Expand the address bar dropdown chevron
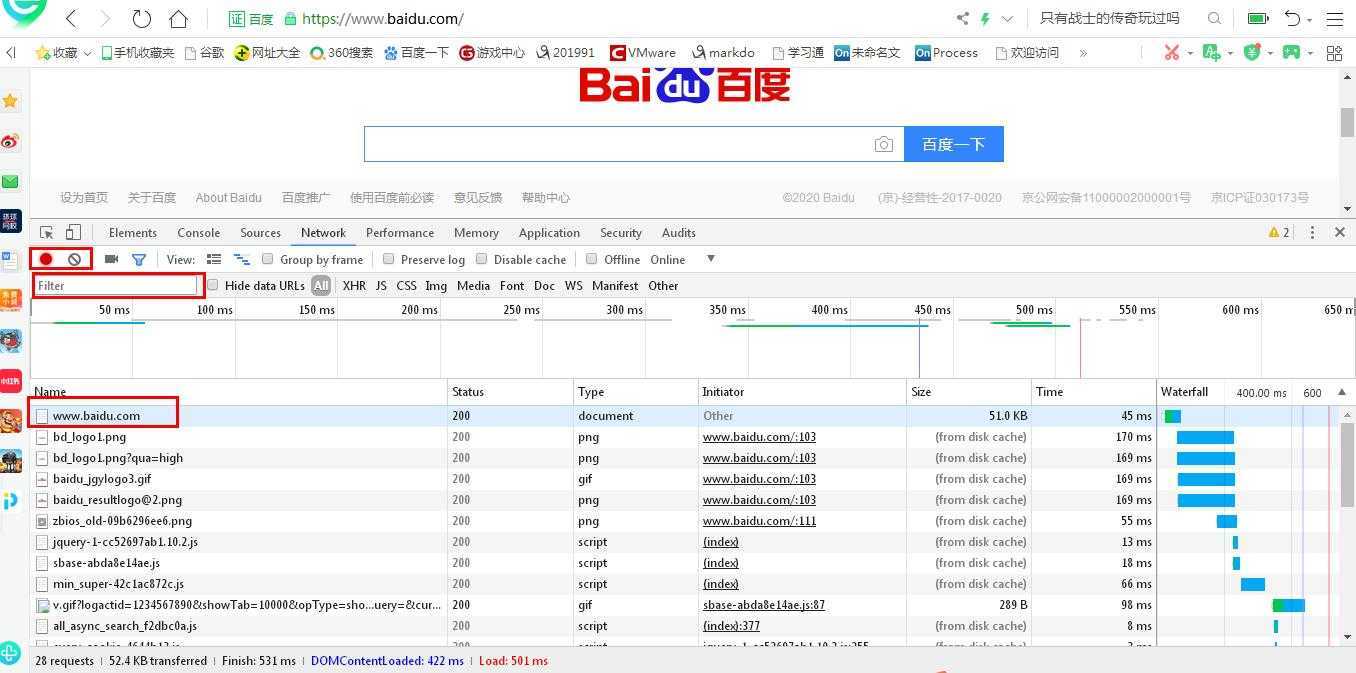 [x=1007, y=18]
